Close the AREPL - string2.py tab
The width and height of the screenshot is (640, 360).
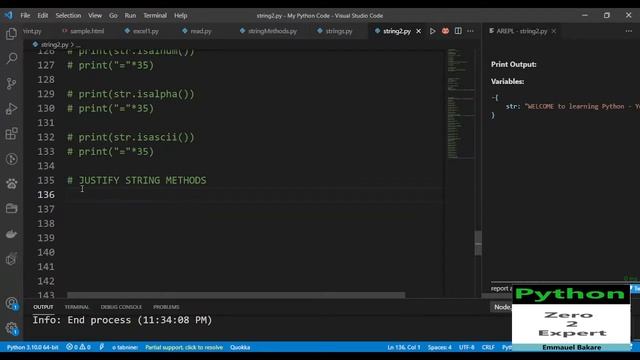coord(553,31)
